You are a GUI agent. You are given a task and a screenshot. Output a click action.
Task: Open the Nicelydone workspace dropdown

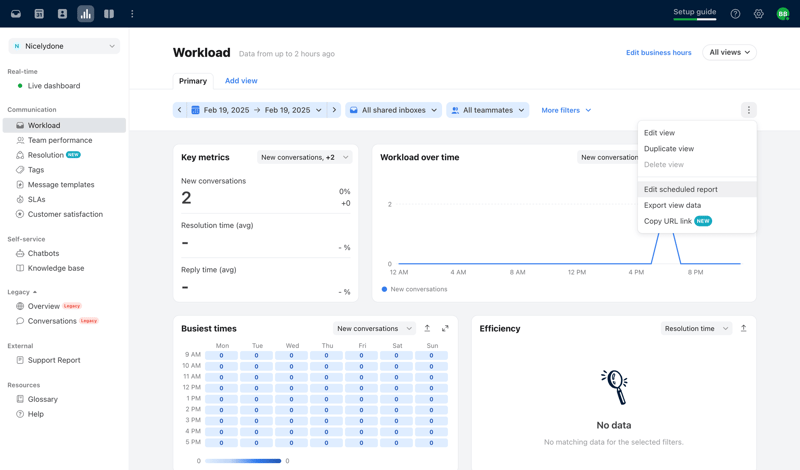[x=64, y=46]
